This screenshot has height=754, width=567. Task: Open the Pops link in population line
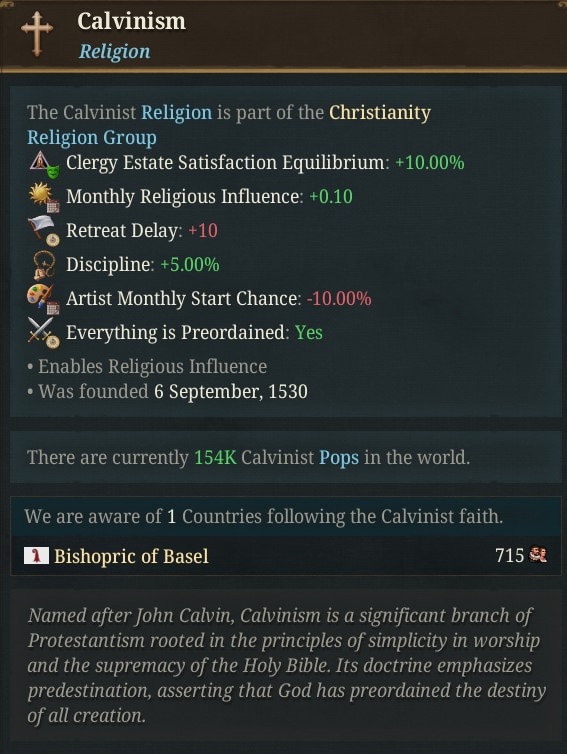339,457
